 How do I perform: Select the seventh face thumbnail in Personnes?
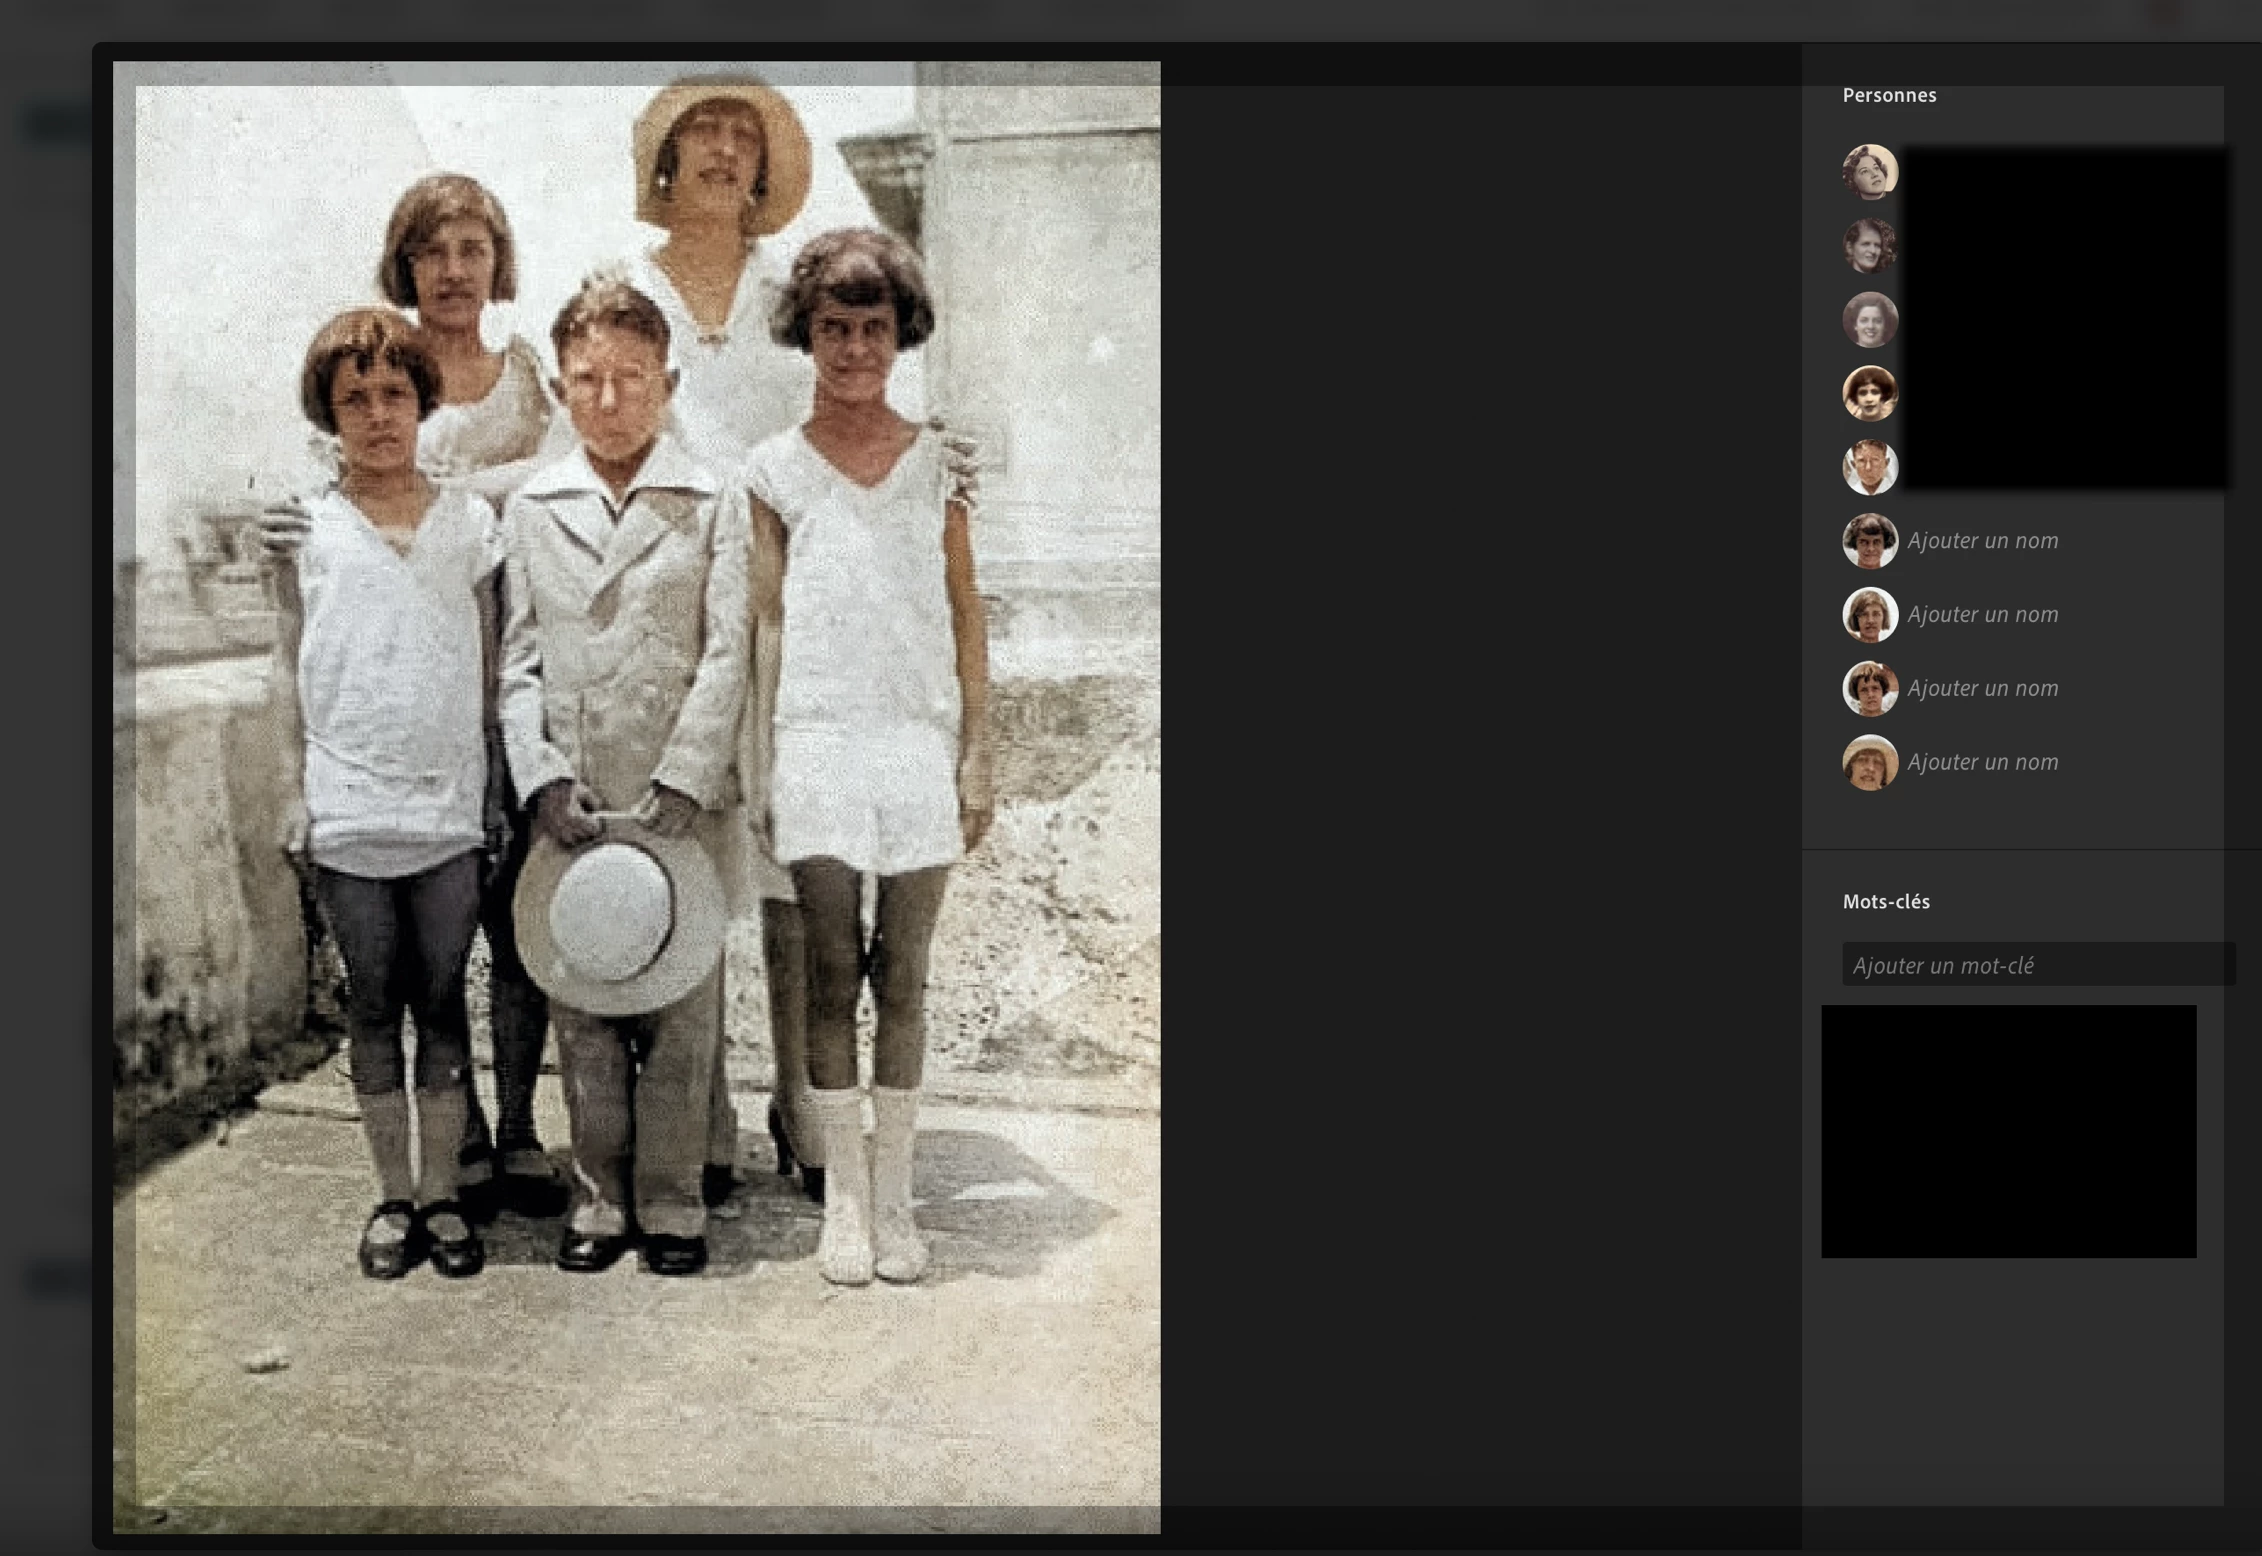click(1869, 615)
